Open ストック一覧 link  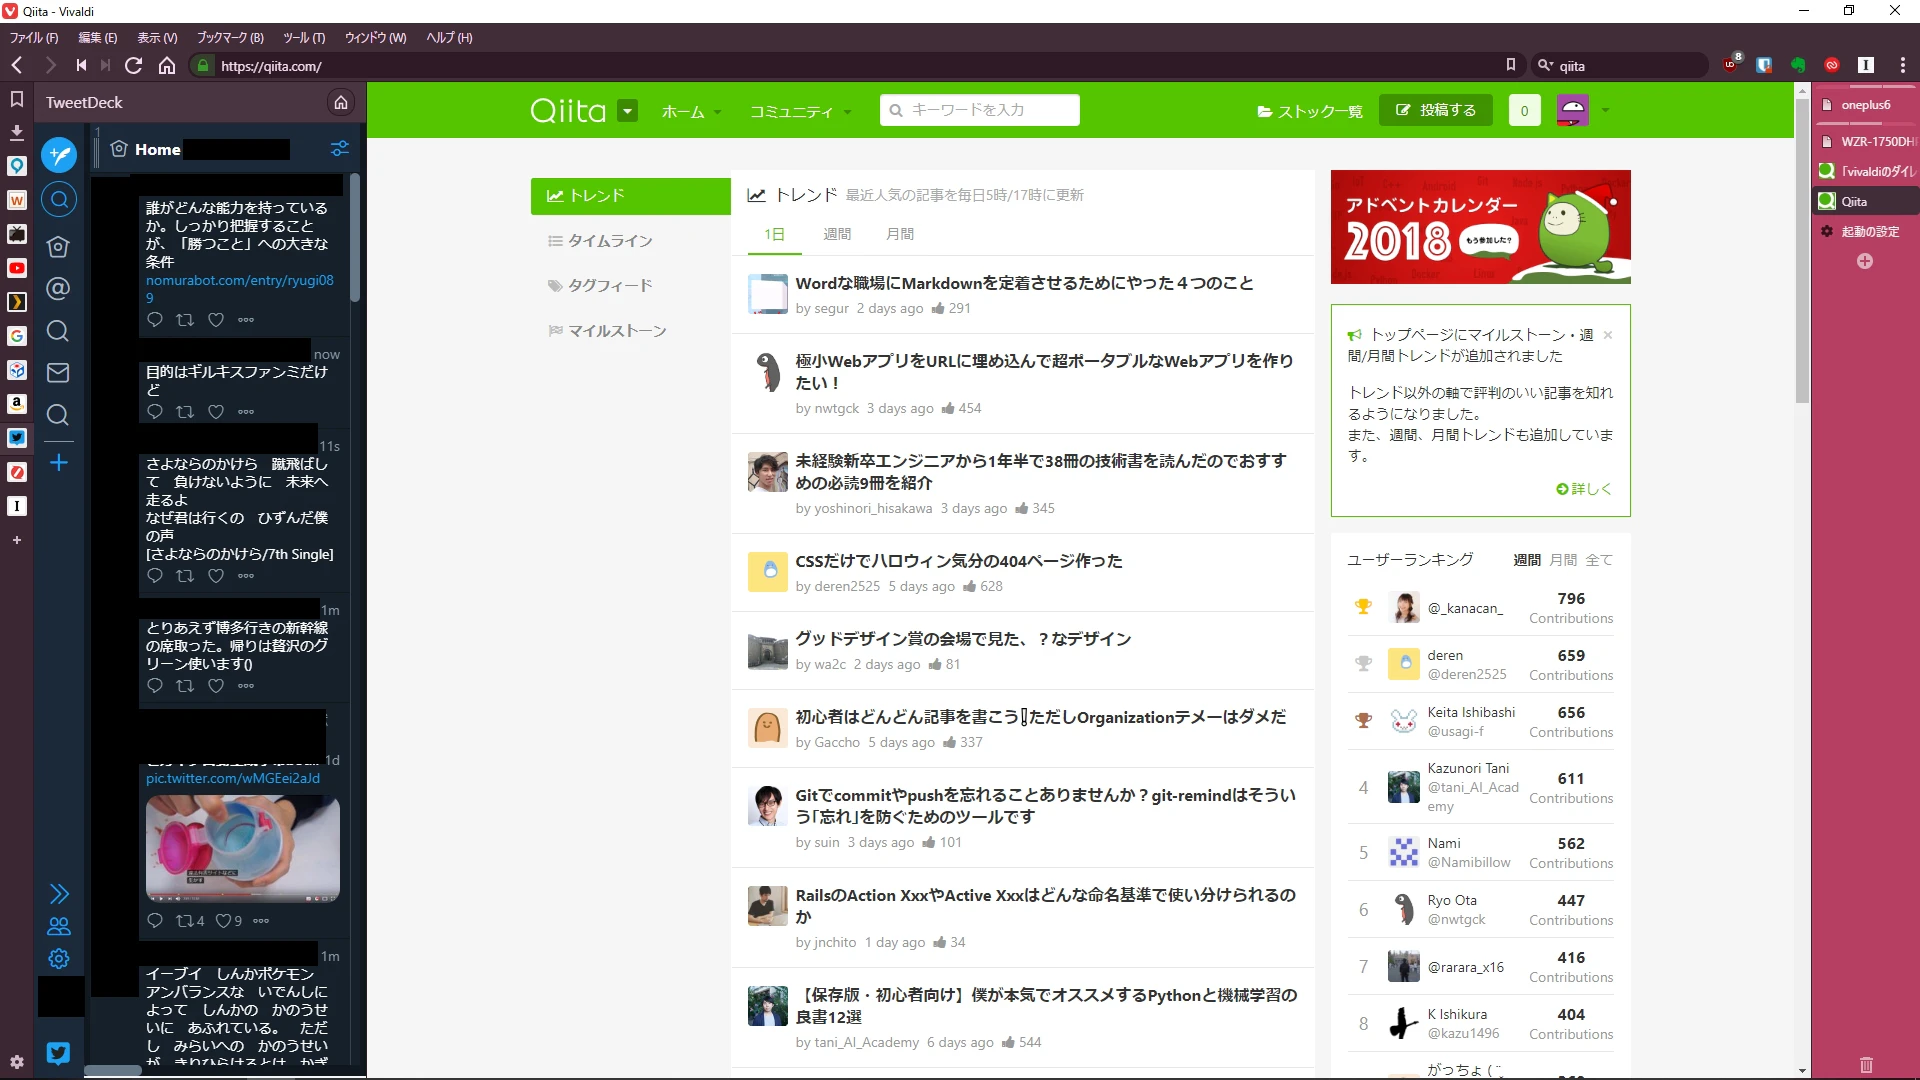click(1310, 111)
